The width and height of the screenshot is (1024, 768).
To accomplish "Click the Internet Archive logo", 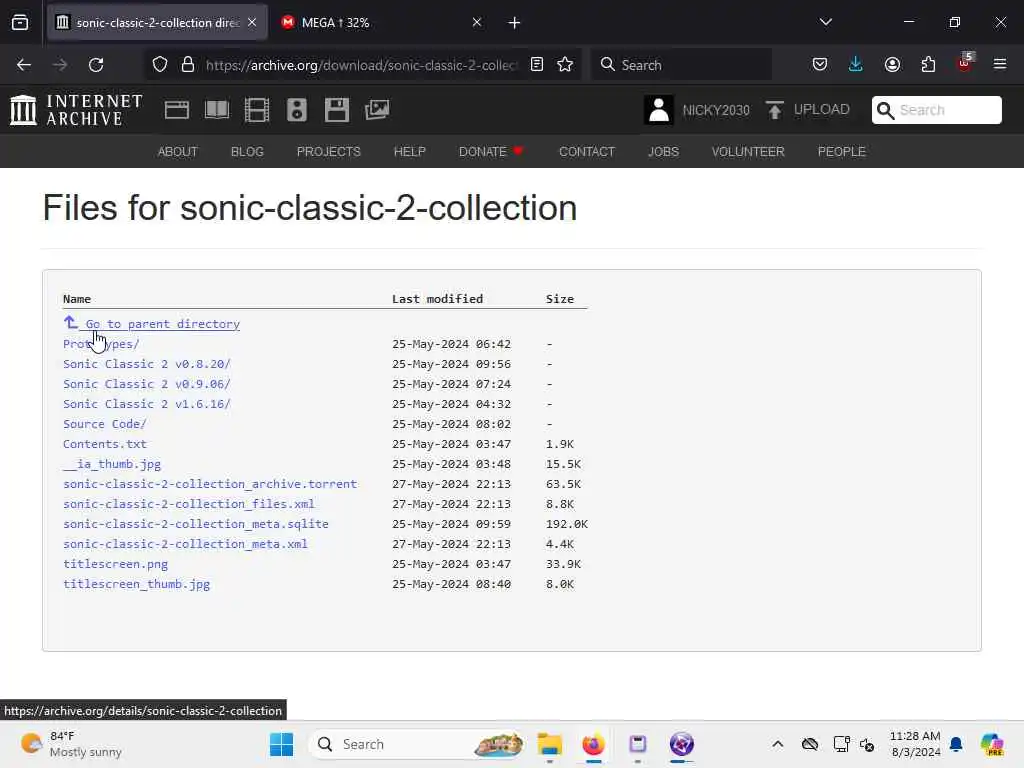I will 76,110.
